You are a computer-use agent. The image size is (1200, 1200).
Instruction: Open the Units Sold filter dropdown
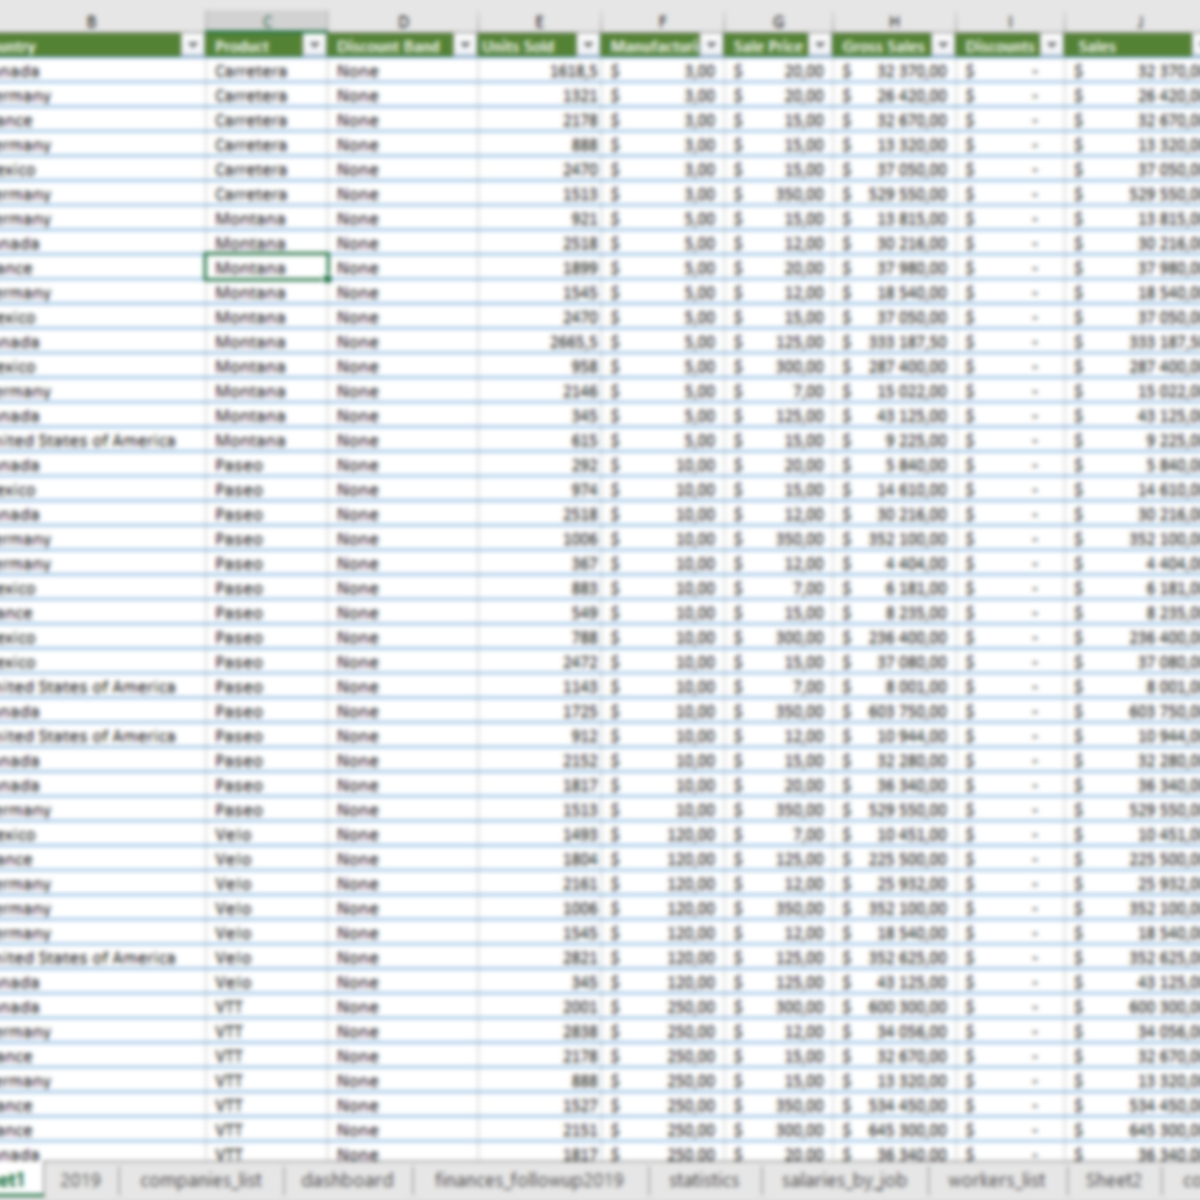[x=588, y=46]
